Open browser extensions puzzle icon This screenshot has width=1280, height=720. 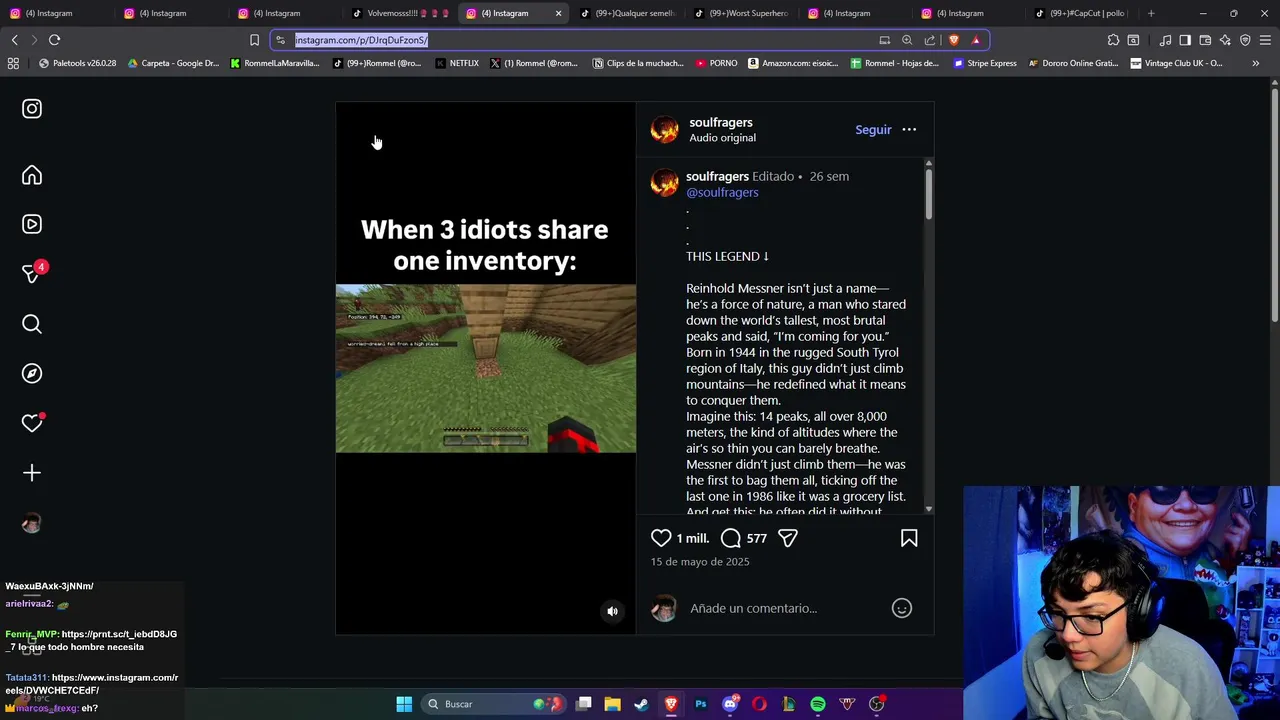coord(1113,40)
